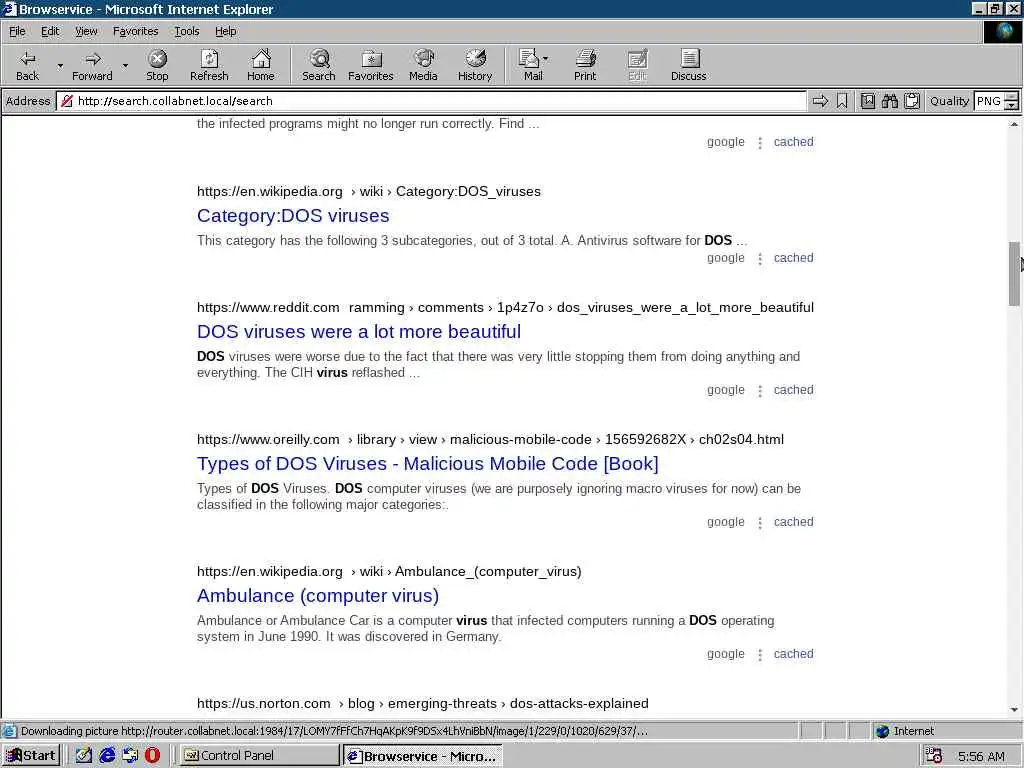Switch to Control Panel taskbar button
This screenshot has width=1024, height=768.
coord(259,756)
